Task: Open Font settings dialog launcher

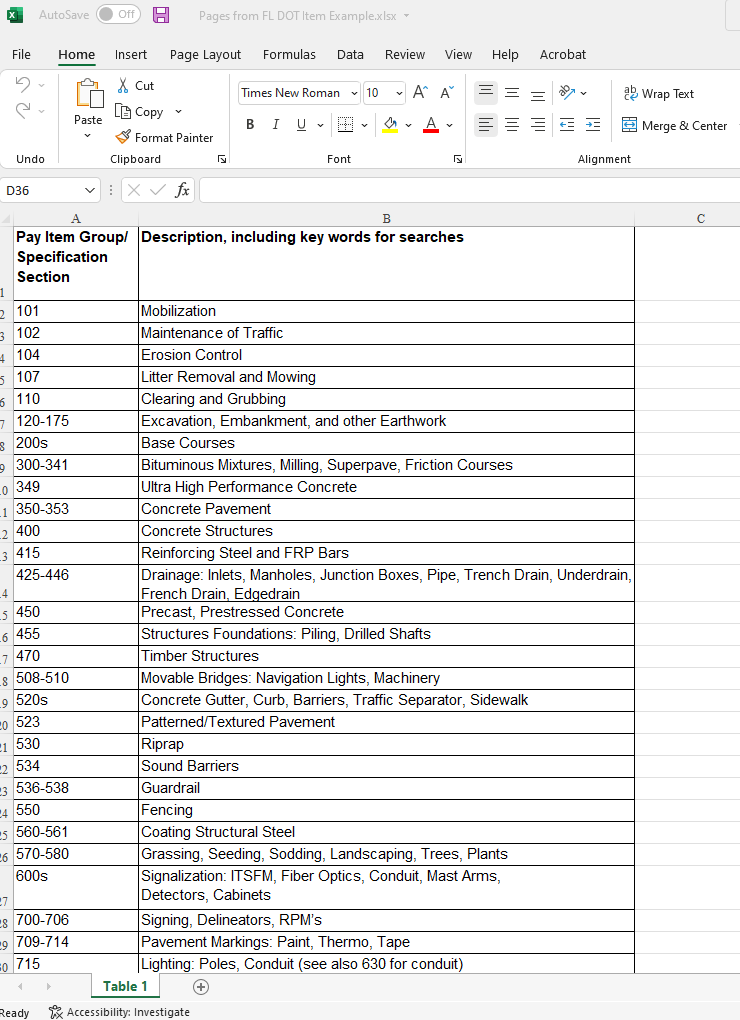Action: tap(458, 159)
